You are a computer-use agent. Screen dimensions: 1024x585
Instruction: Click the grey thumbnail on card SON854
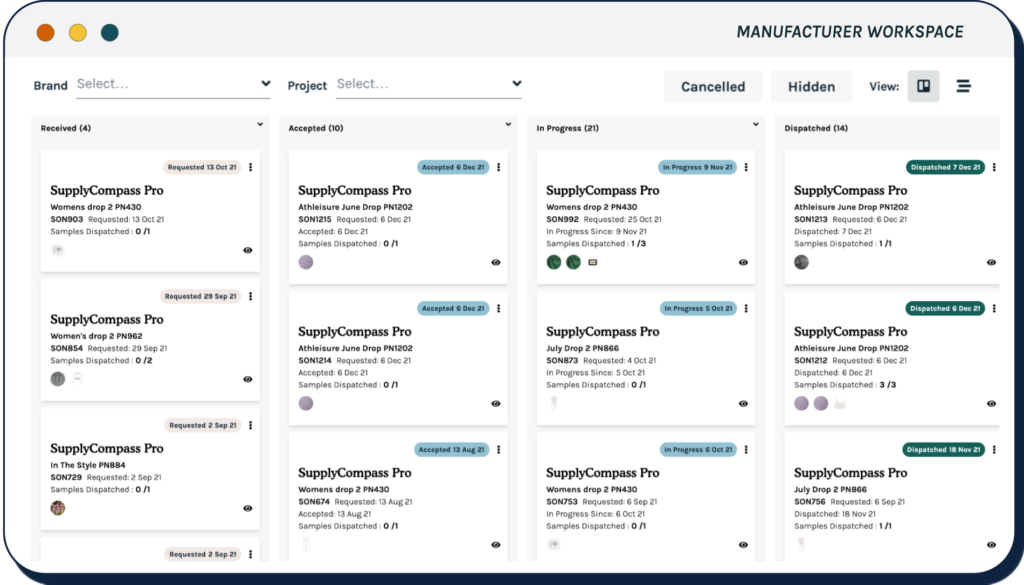click(x=58, y=379)
